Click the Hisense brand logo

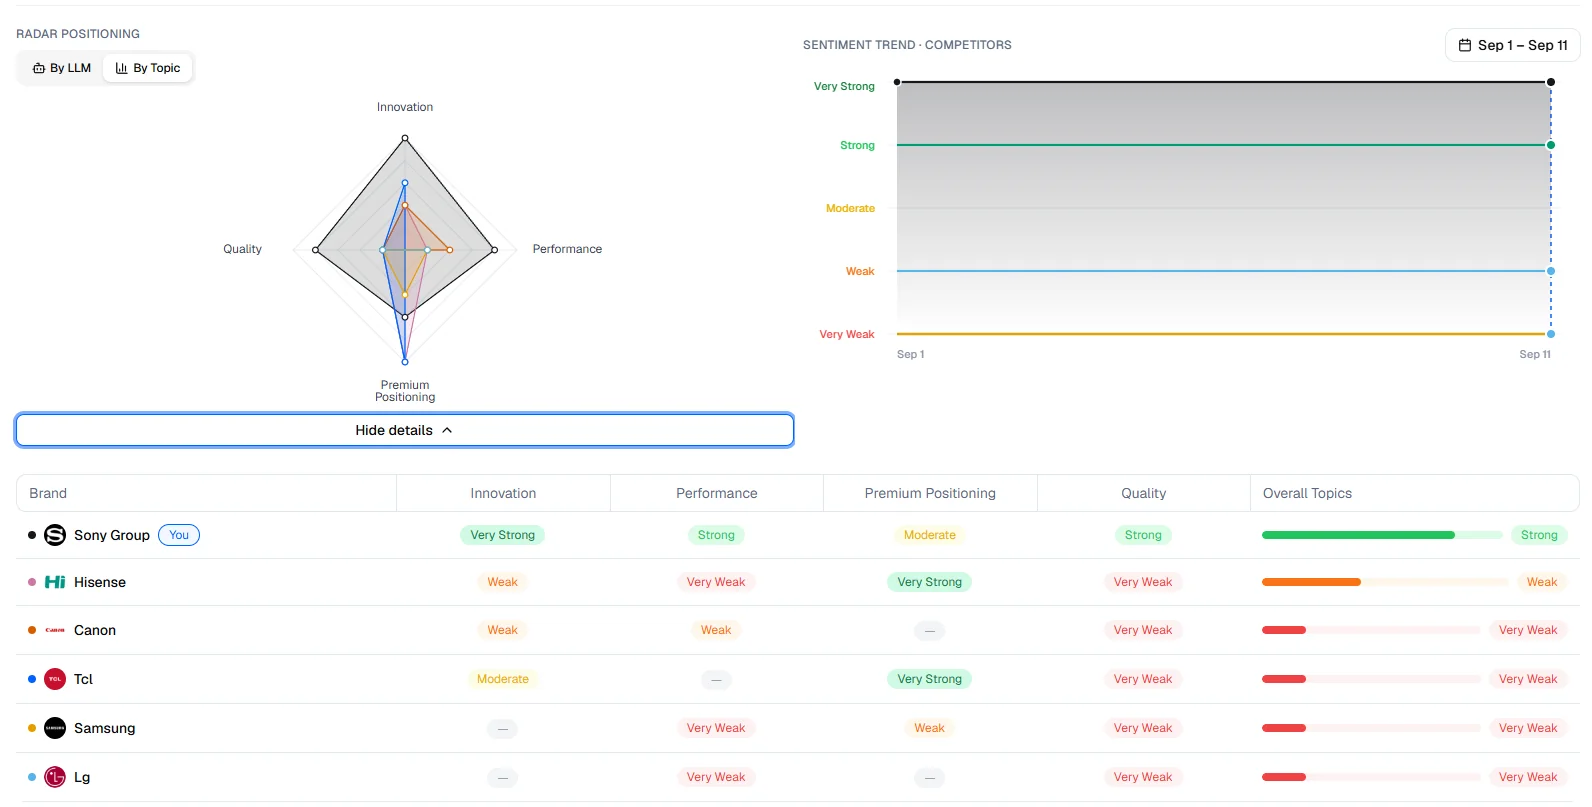pos(55,582)
